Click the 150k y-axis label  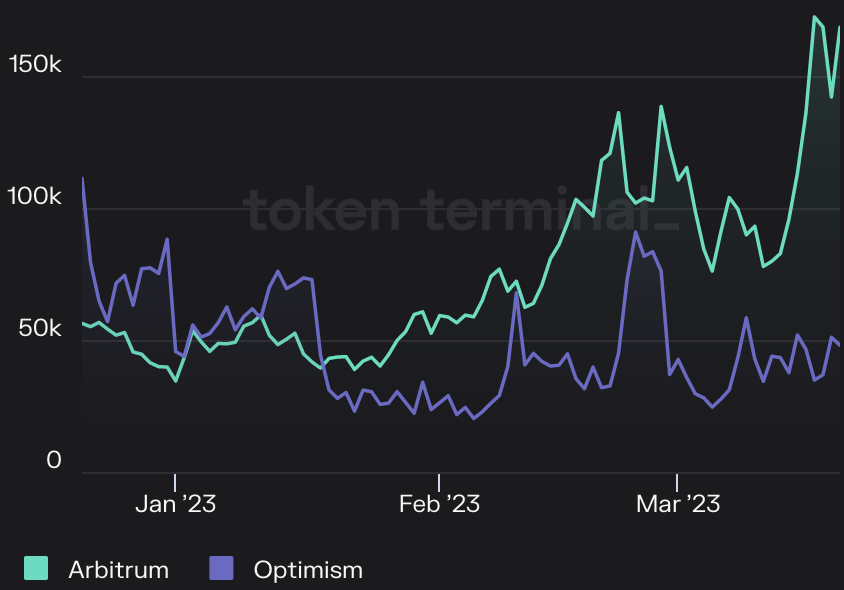click(x=35, y=65)
